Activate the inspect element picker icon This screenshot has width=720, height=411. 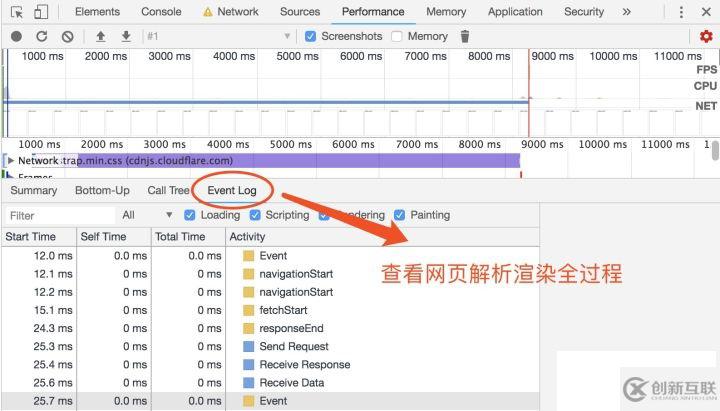point(17,12)
